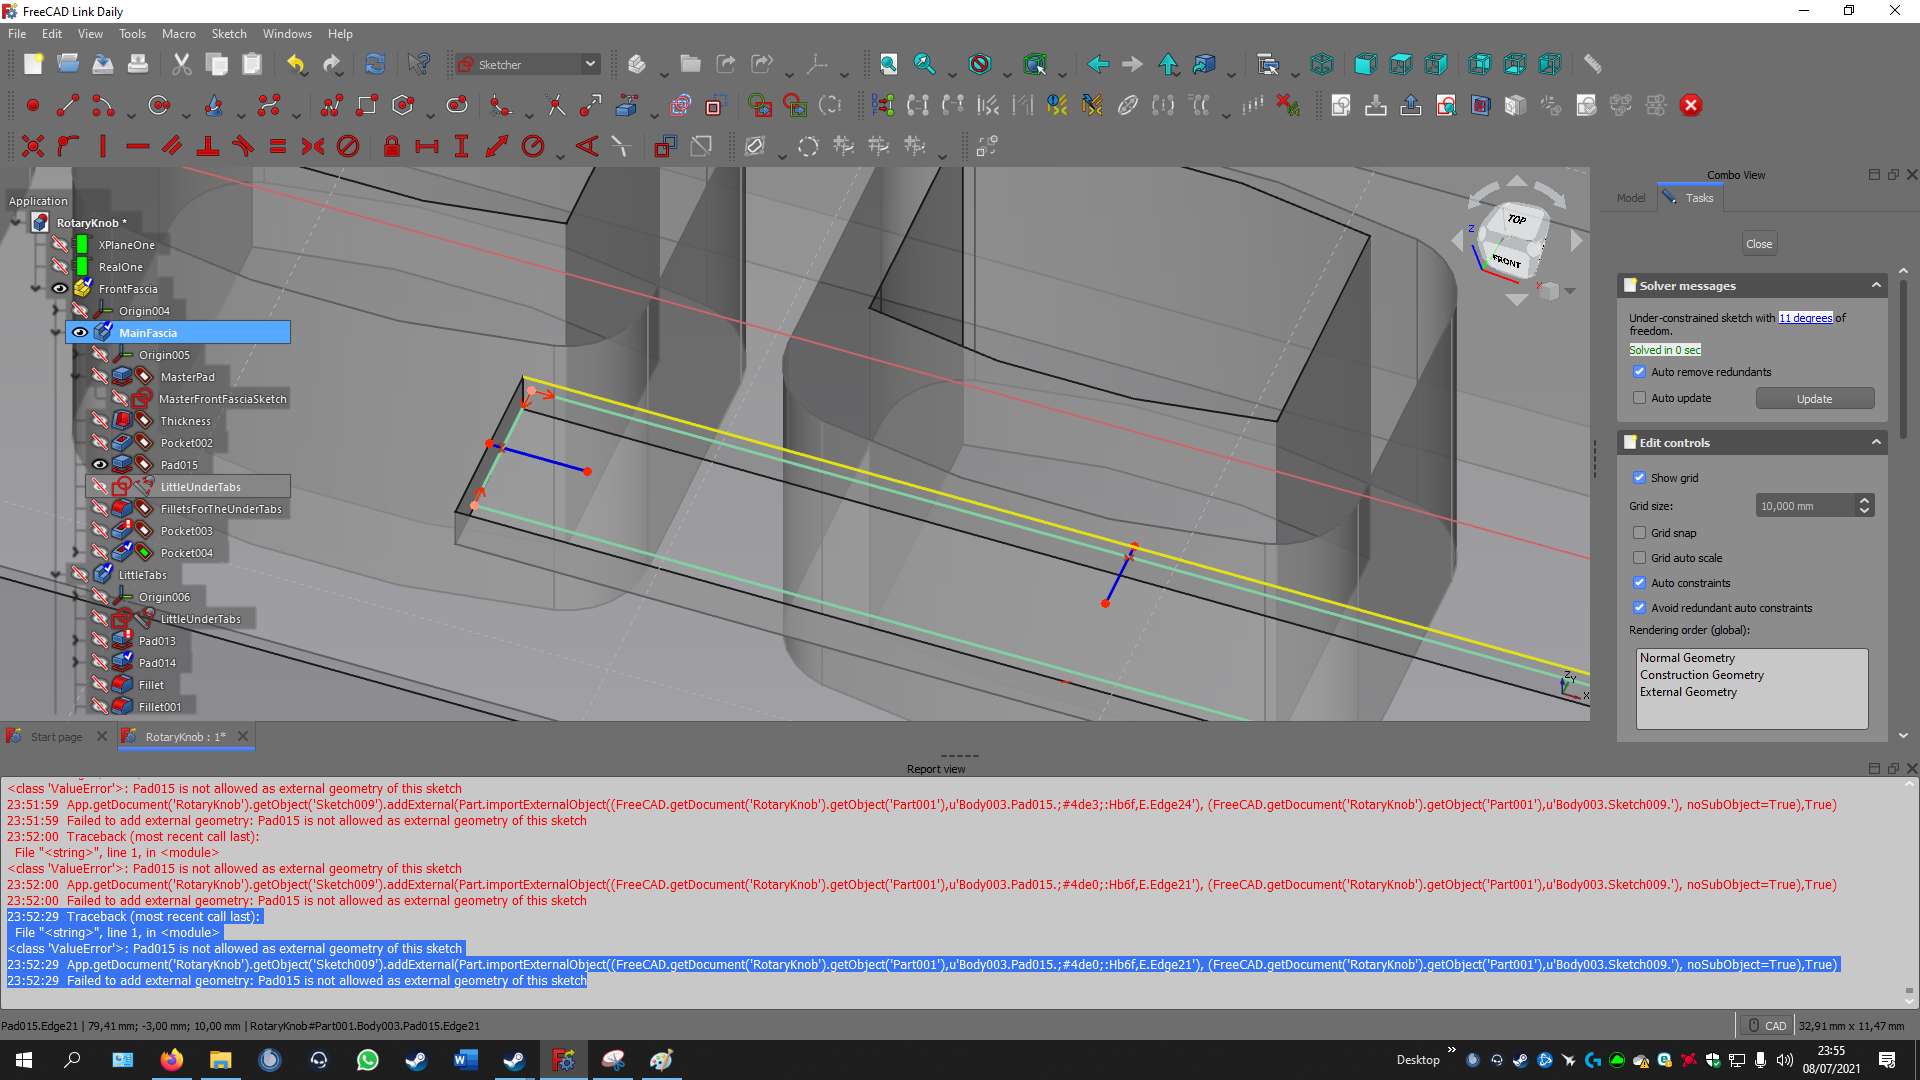Viewport: 1920px width, 1080px height.
Task: Enable the Auto update checkbox
Action: point(1639,398)
